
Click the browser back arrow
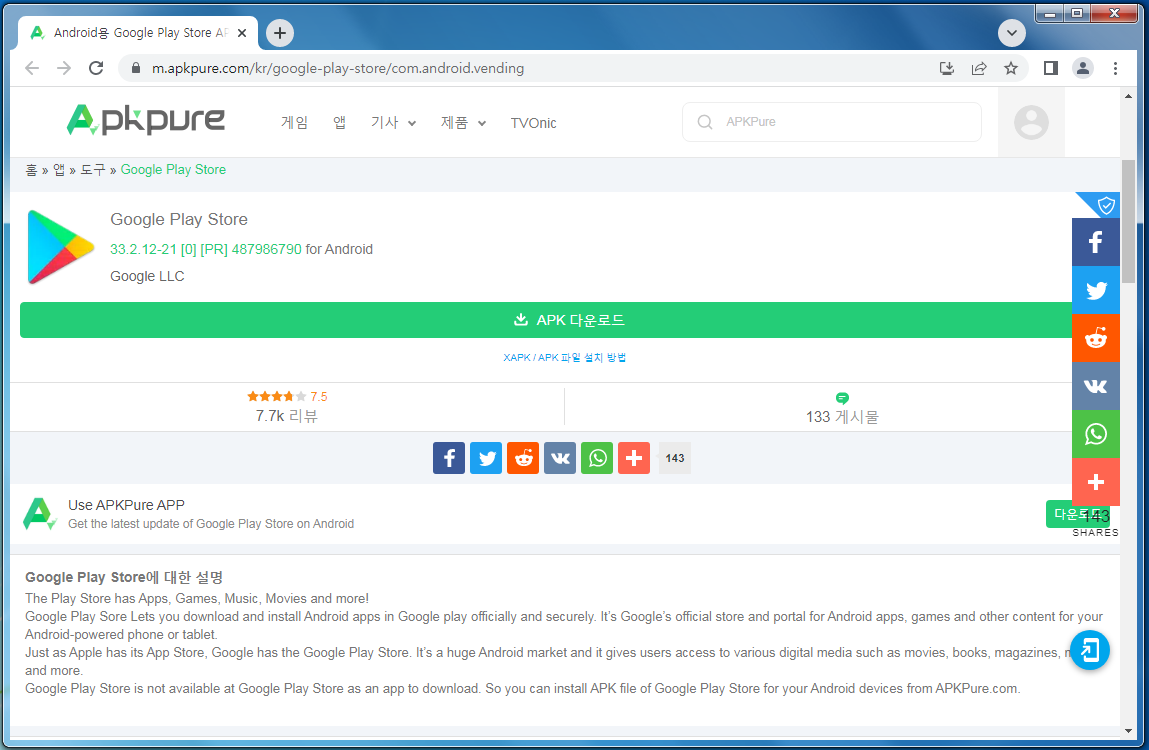pos(32,68)
